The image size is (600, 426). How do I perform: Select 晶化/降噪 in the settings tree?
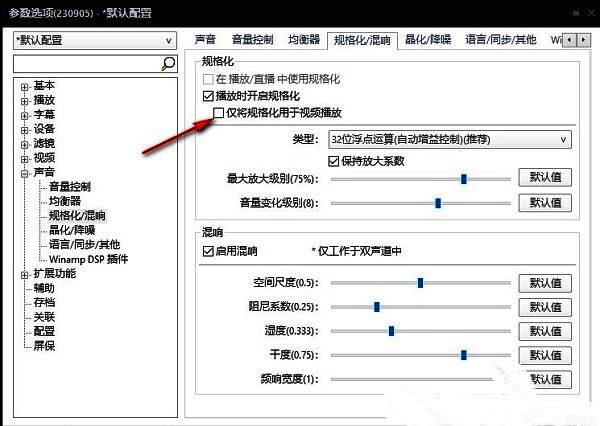(x=72, y=230)
